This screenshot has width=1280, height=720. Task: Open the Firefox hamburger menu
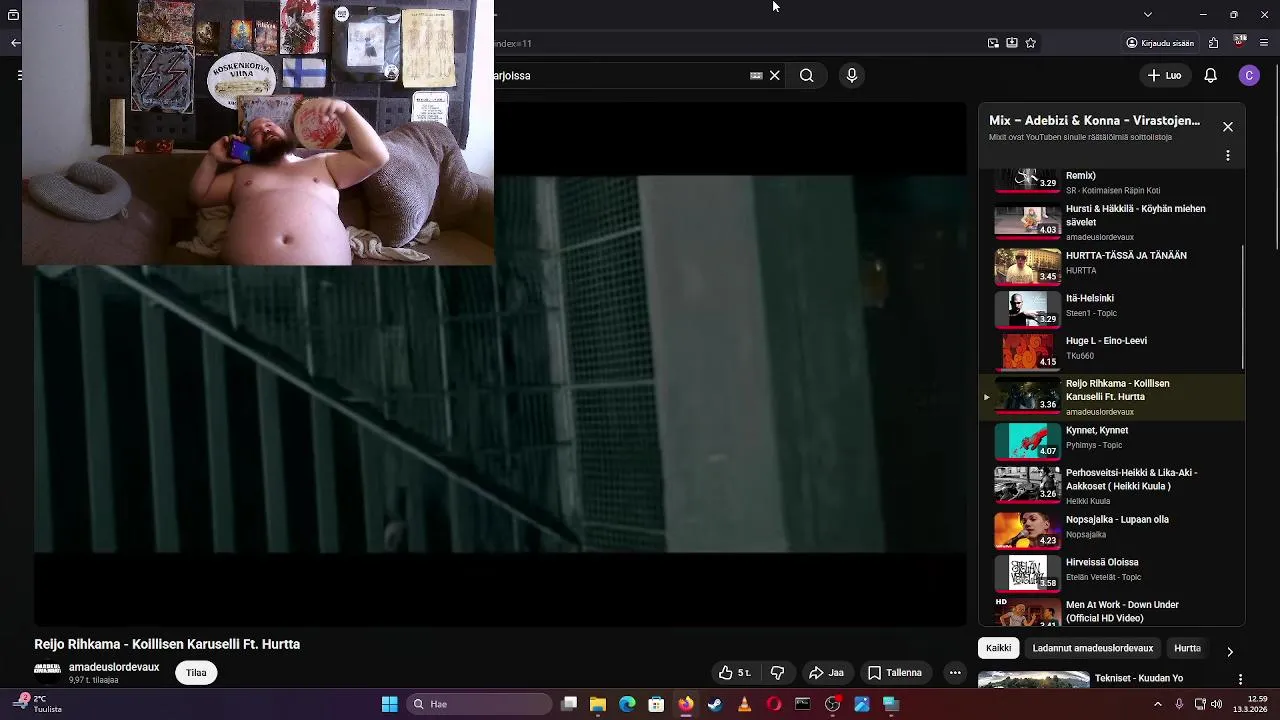point(1265,43)
